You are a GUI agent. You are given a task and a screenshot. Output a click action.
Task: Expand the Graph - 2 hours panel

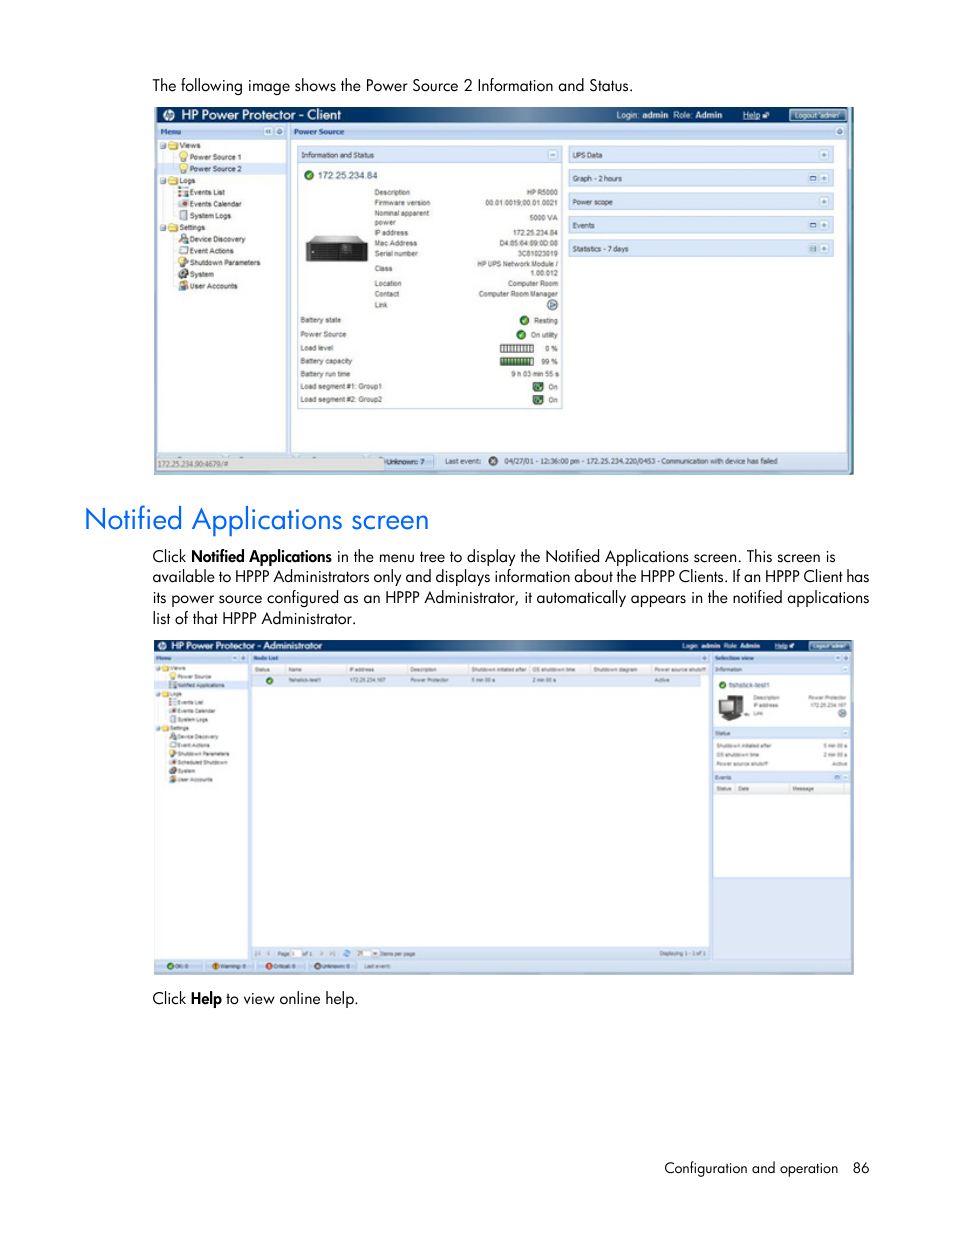click(824, 178)
